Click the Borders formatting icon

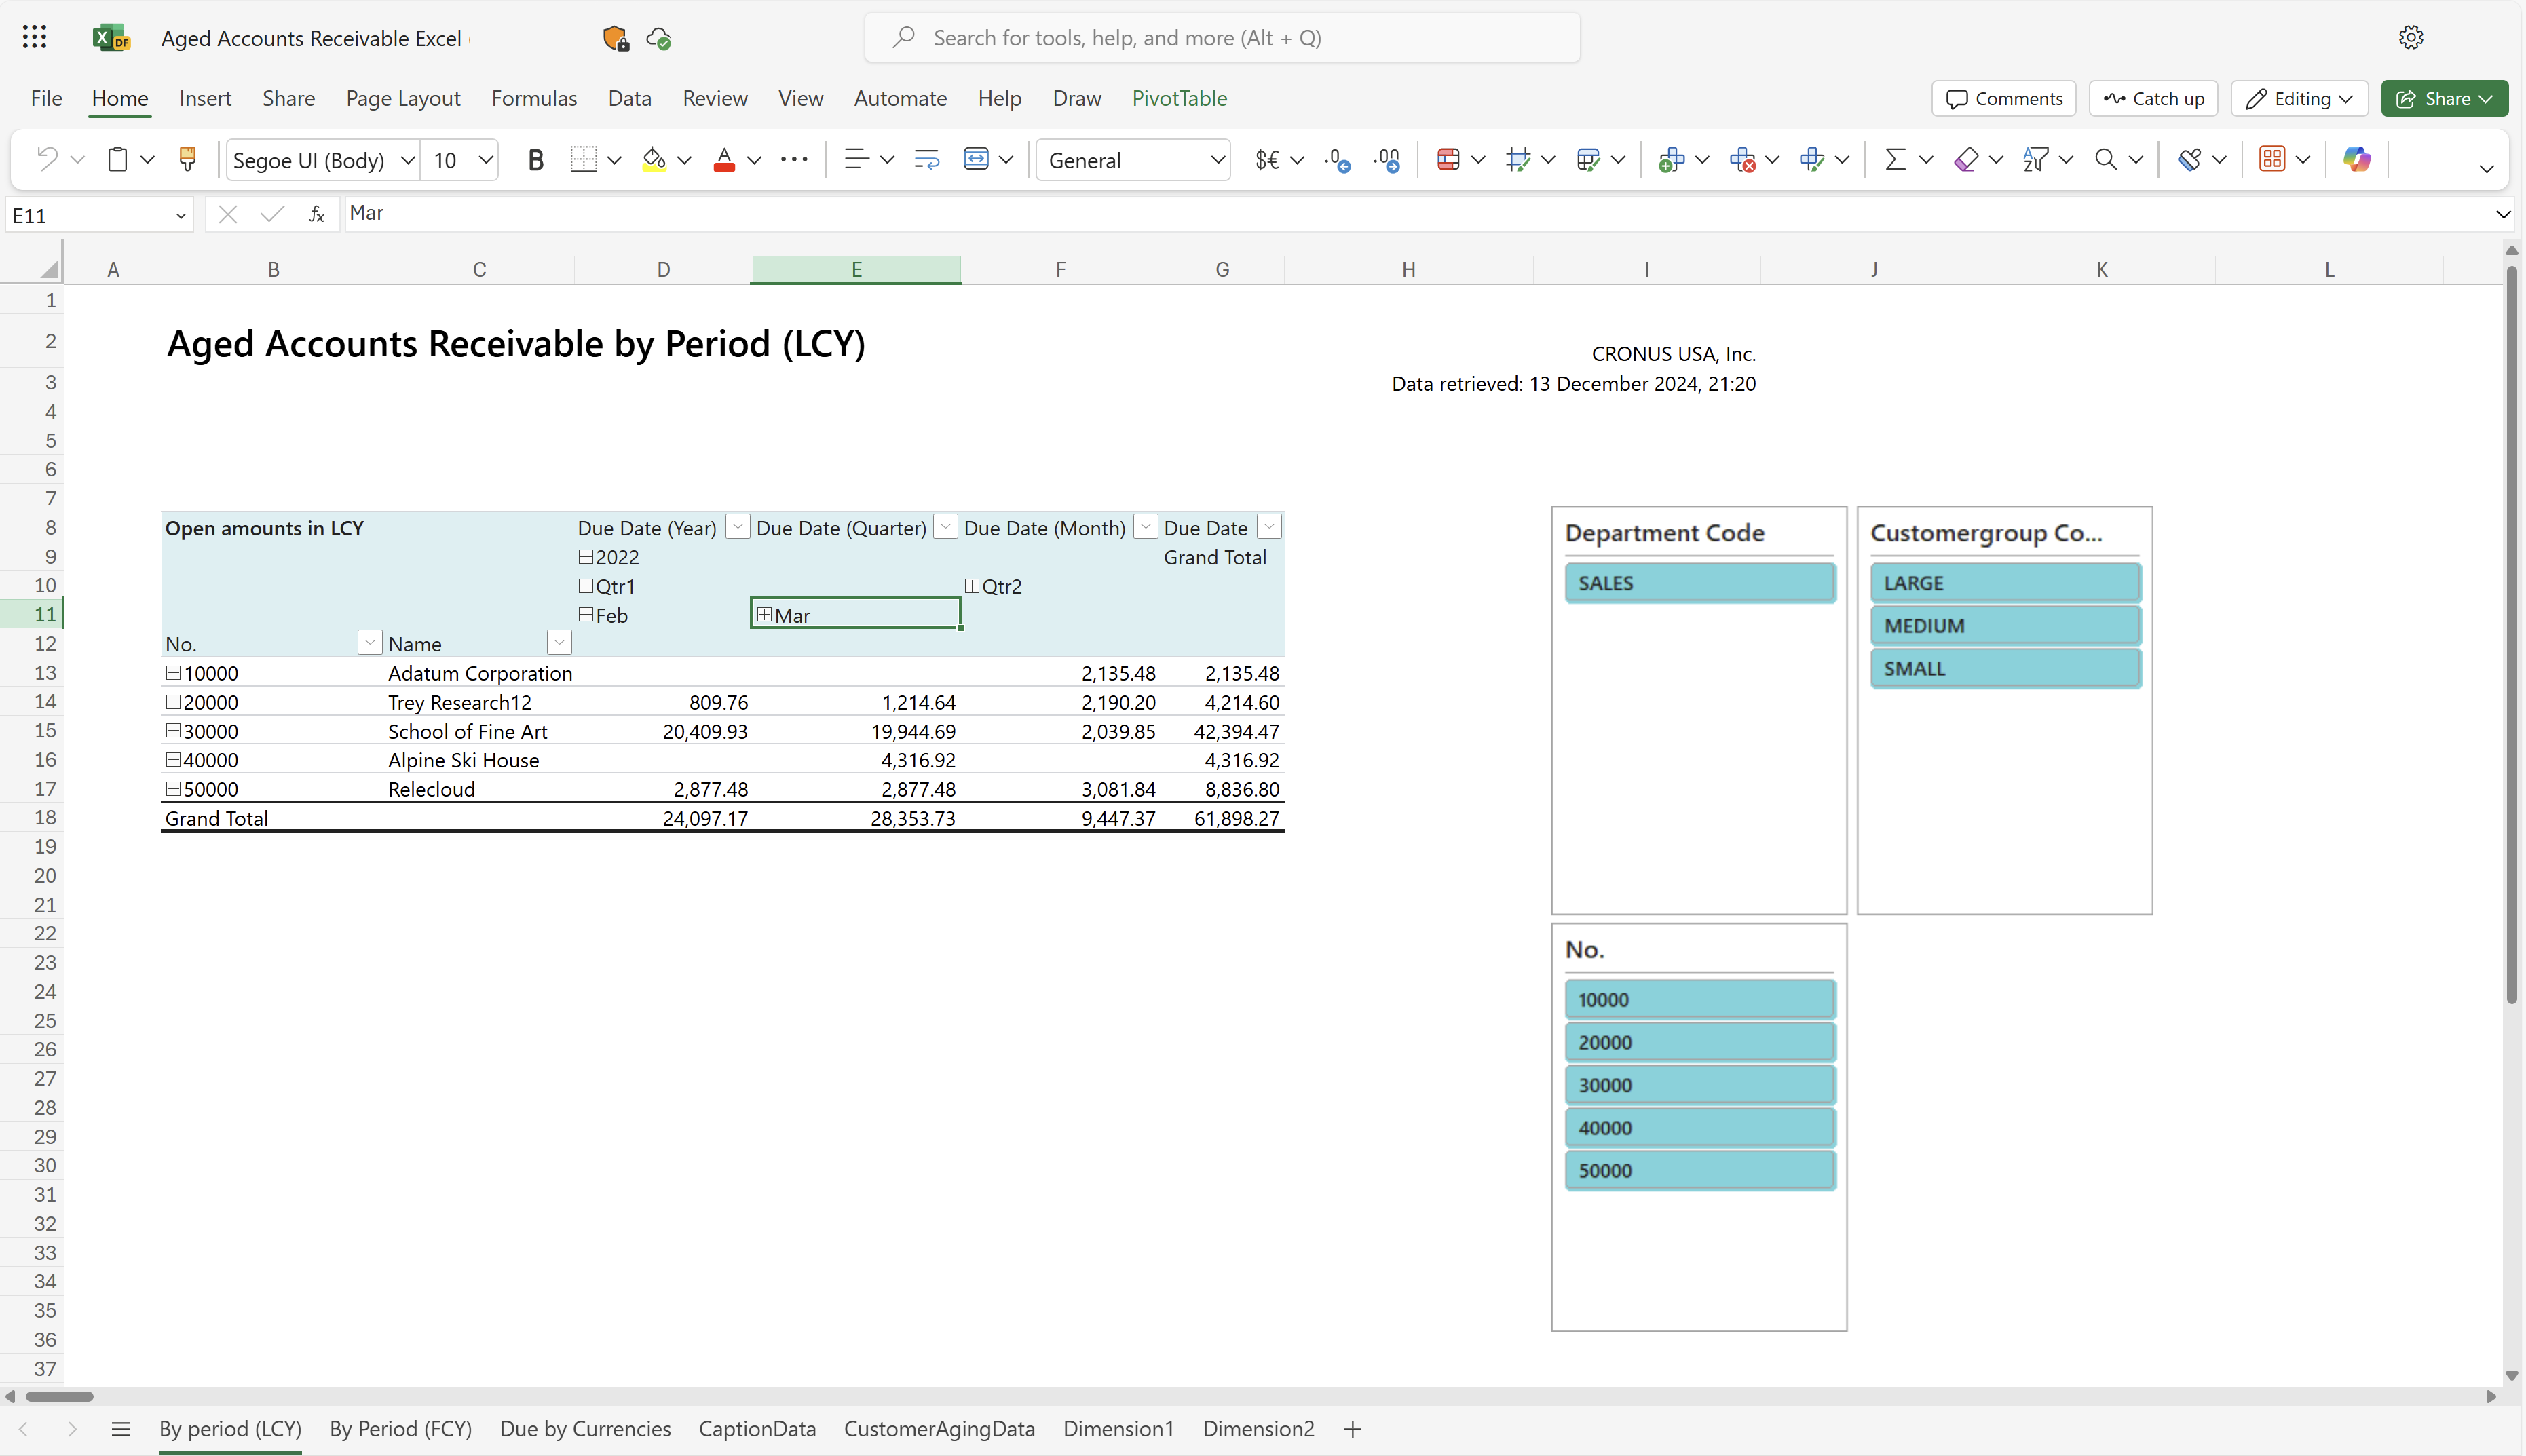[584, 158]
